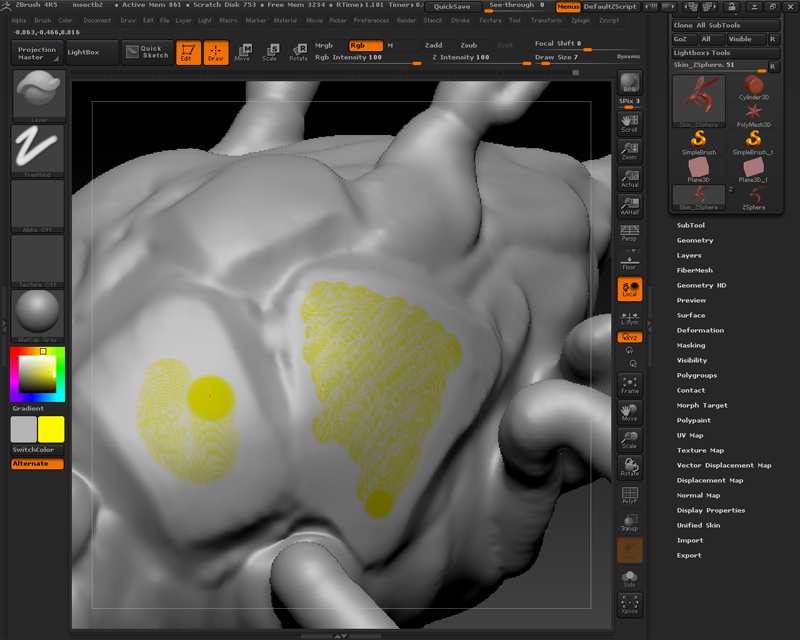Open the Stroke menu

(460, 20)
